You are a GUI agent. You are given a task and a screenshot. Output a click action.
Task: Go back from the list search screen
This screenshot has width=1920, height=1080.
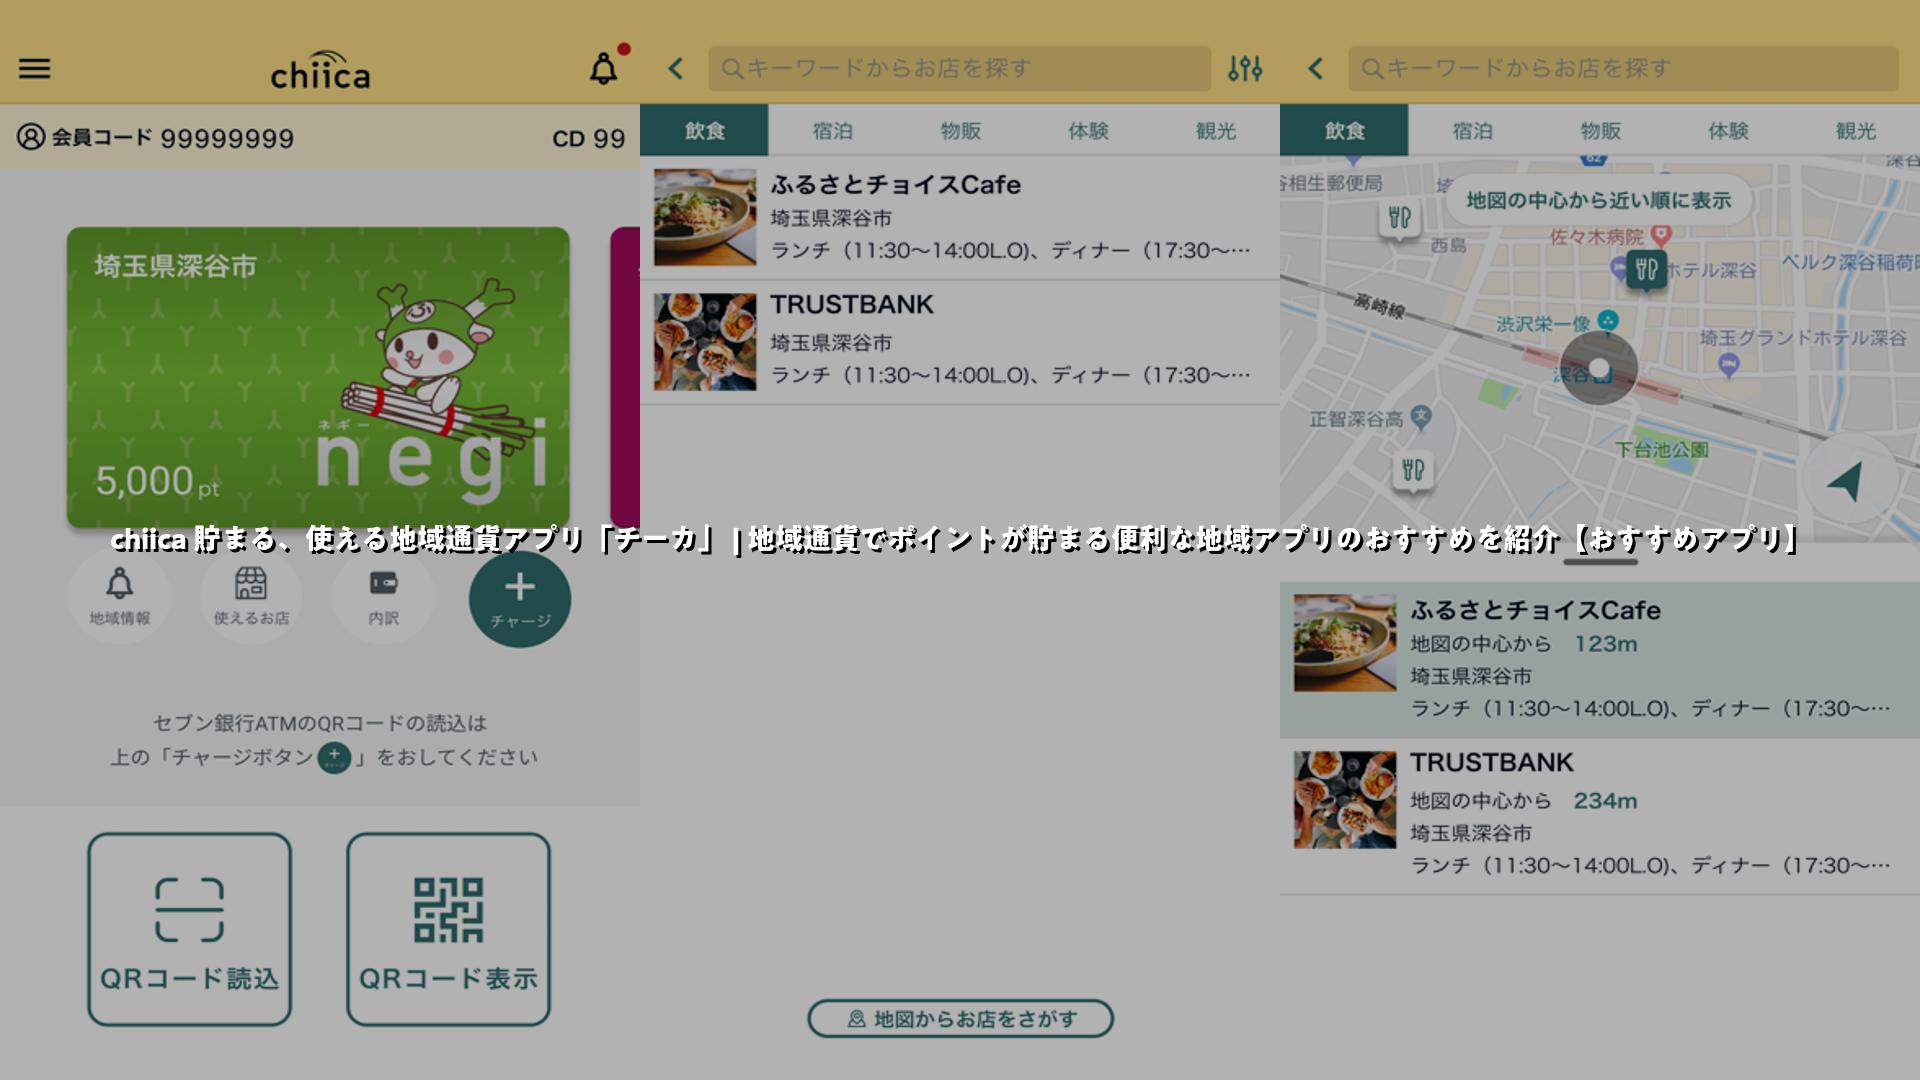point(676,69)
